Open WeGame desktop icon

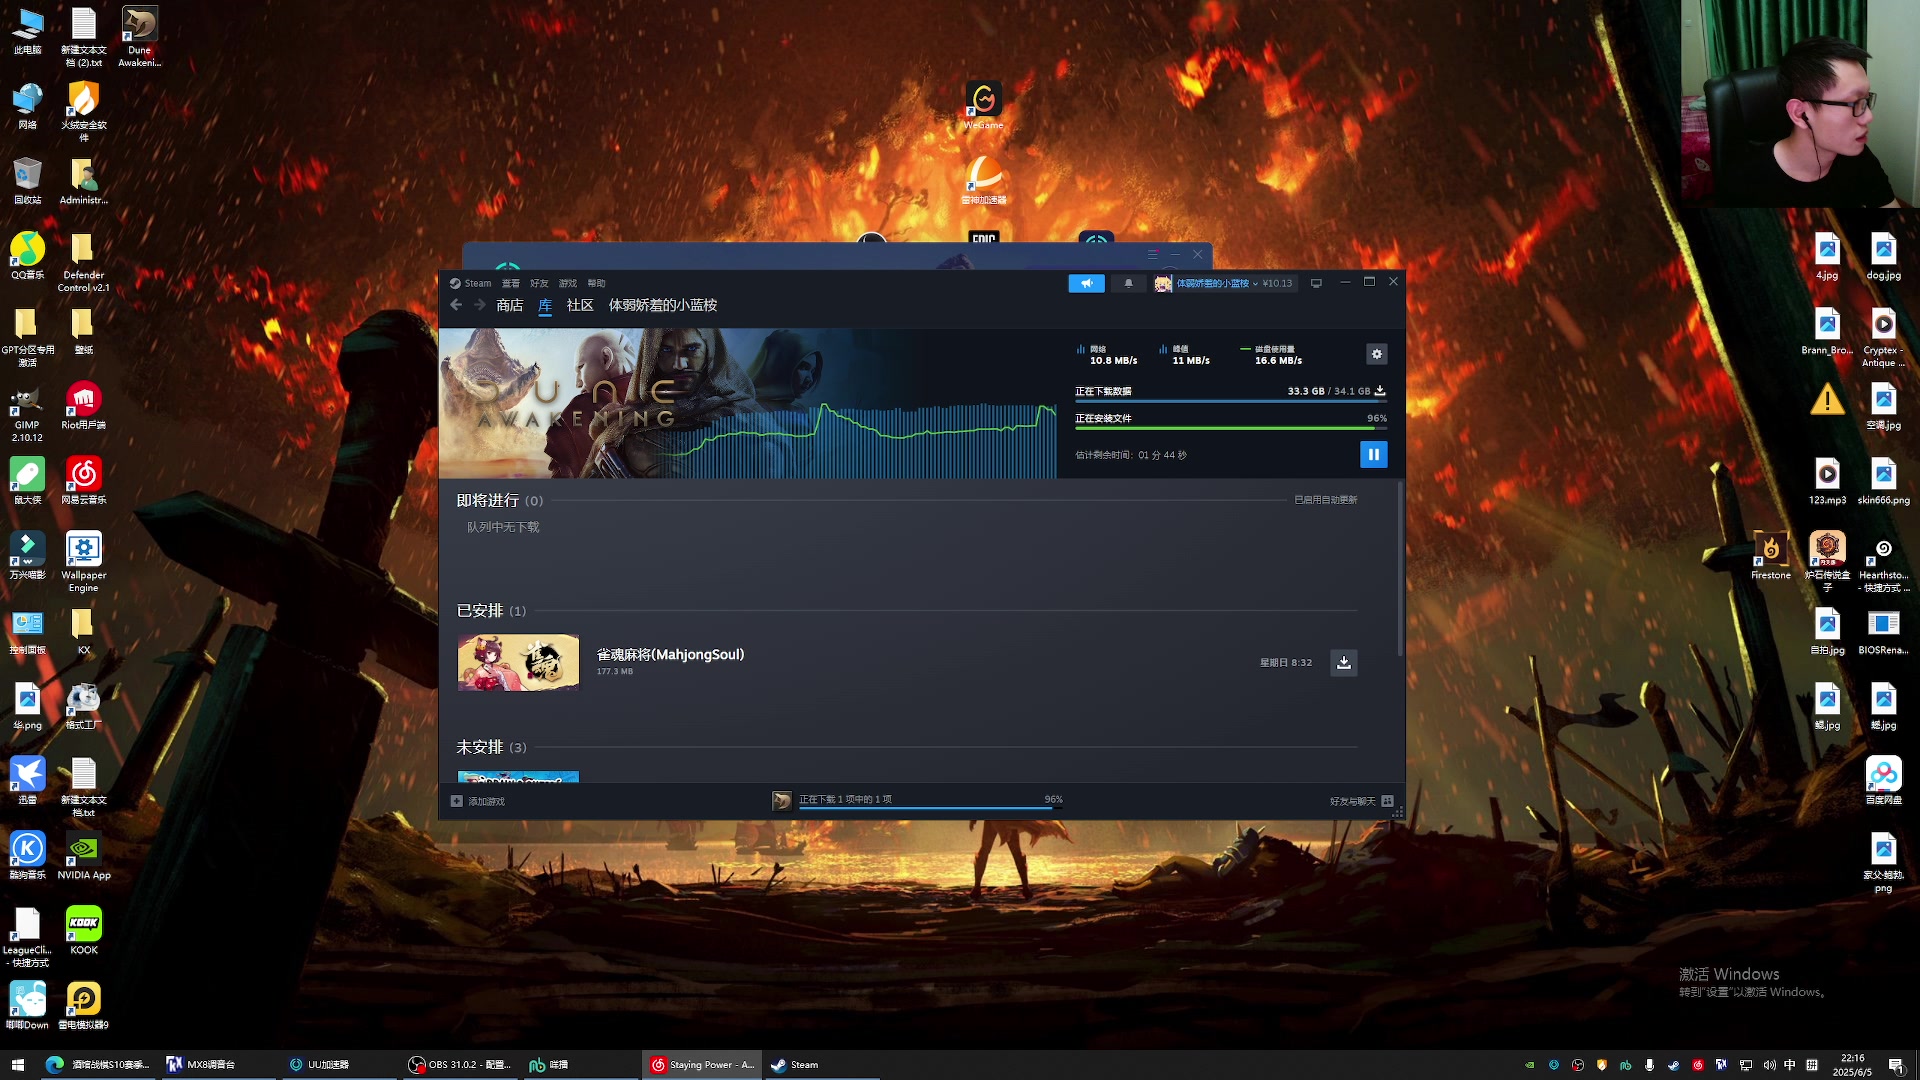click(x=984, y=106)
